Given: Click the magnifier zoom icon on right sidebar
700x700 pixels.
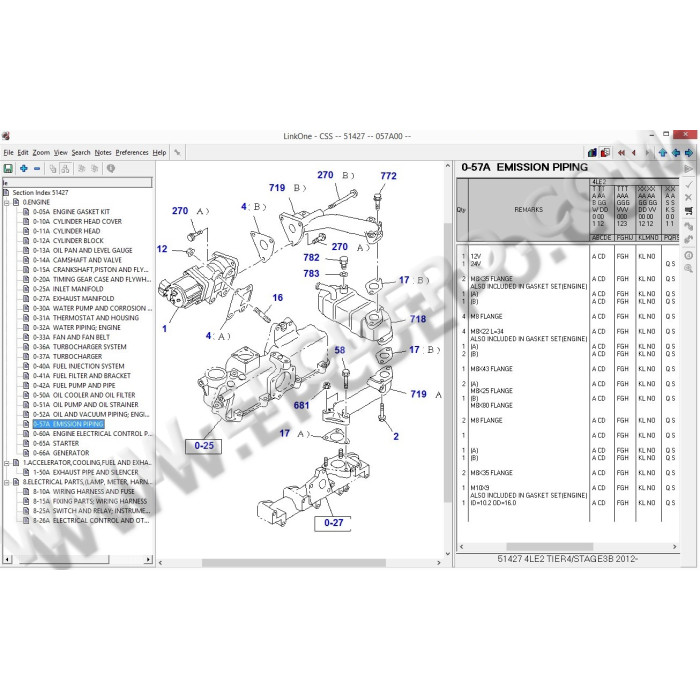Looking at the screenshot, I should 688,269.
